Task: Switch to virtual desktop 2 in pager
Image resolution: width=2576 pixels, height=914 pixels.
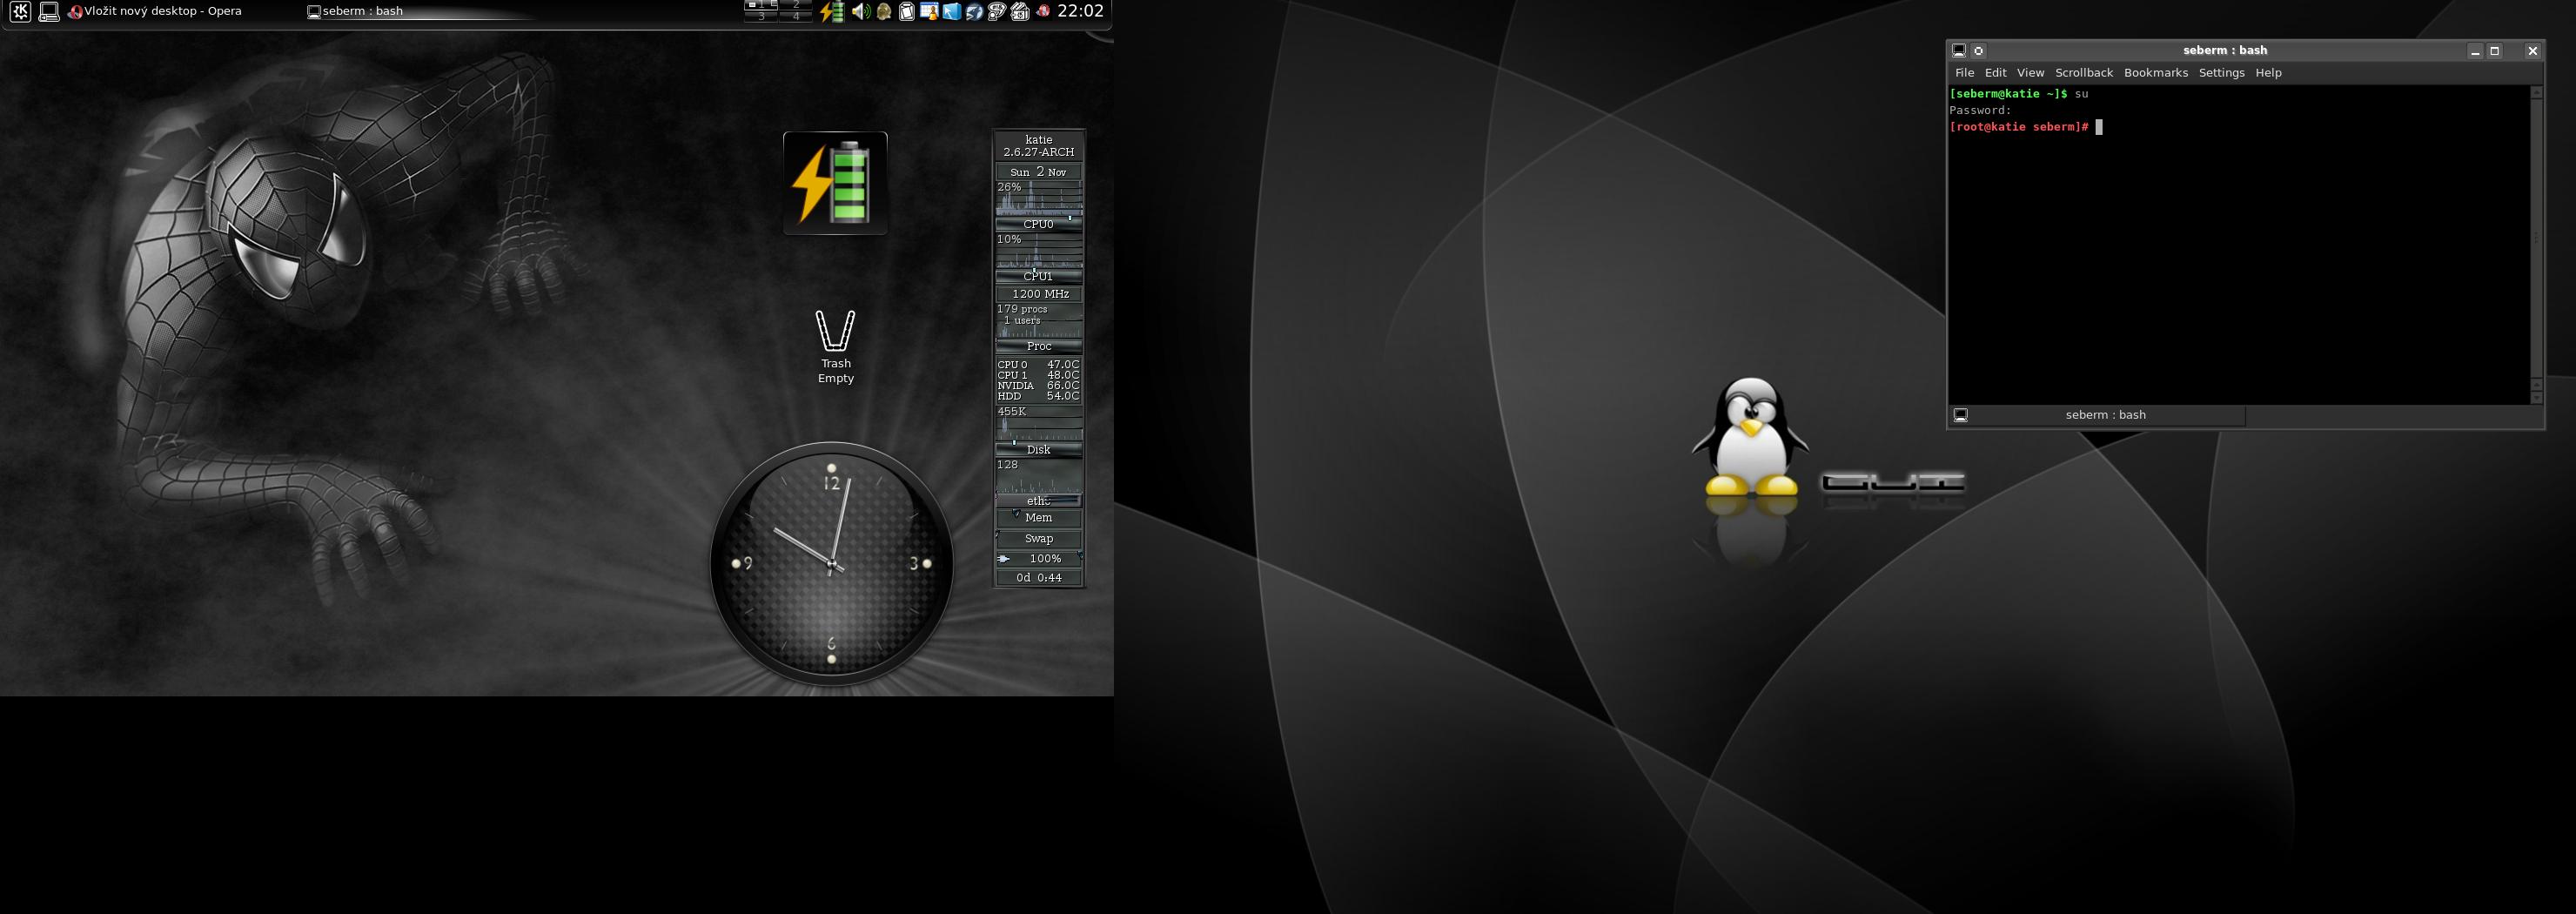Action: [796, 5]
